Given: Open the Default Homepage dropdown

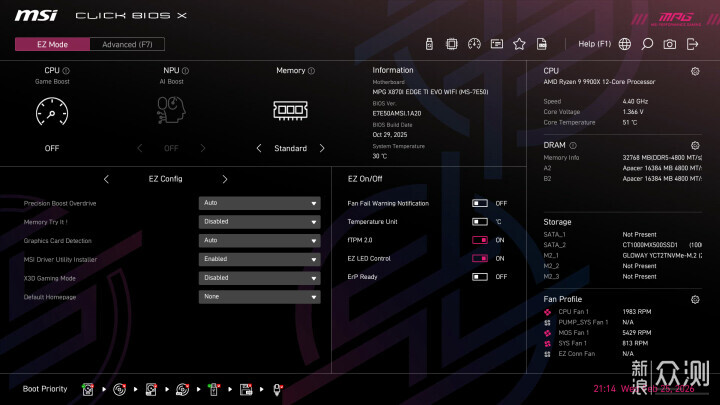Looking at the screenshot, I should [259, 297].
